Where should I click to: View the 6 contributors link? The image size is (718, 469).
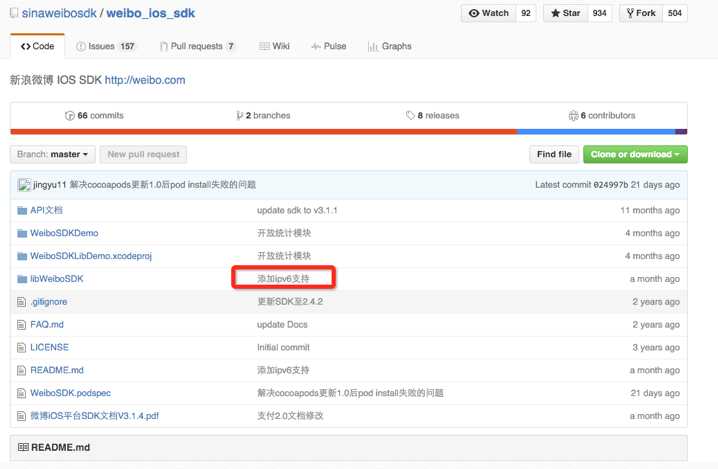tap(602, 115)
